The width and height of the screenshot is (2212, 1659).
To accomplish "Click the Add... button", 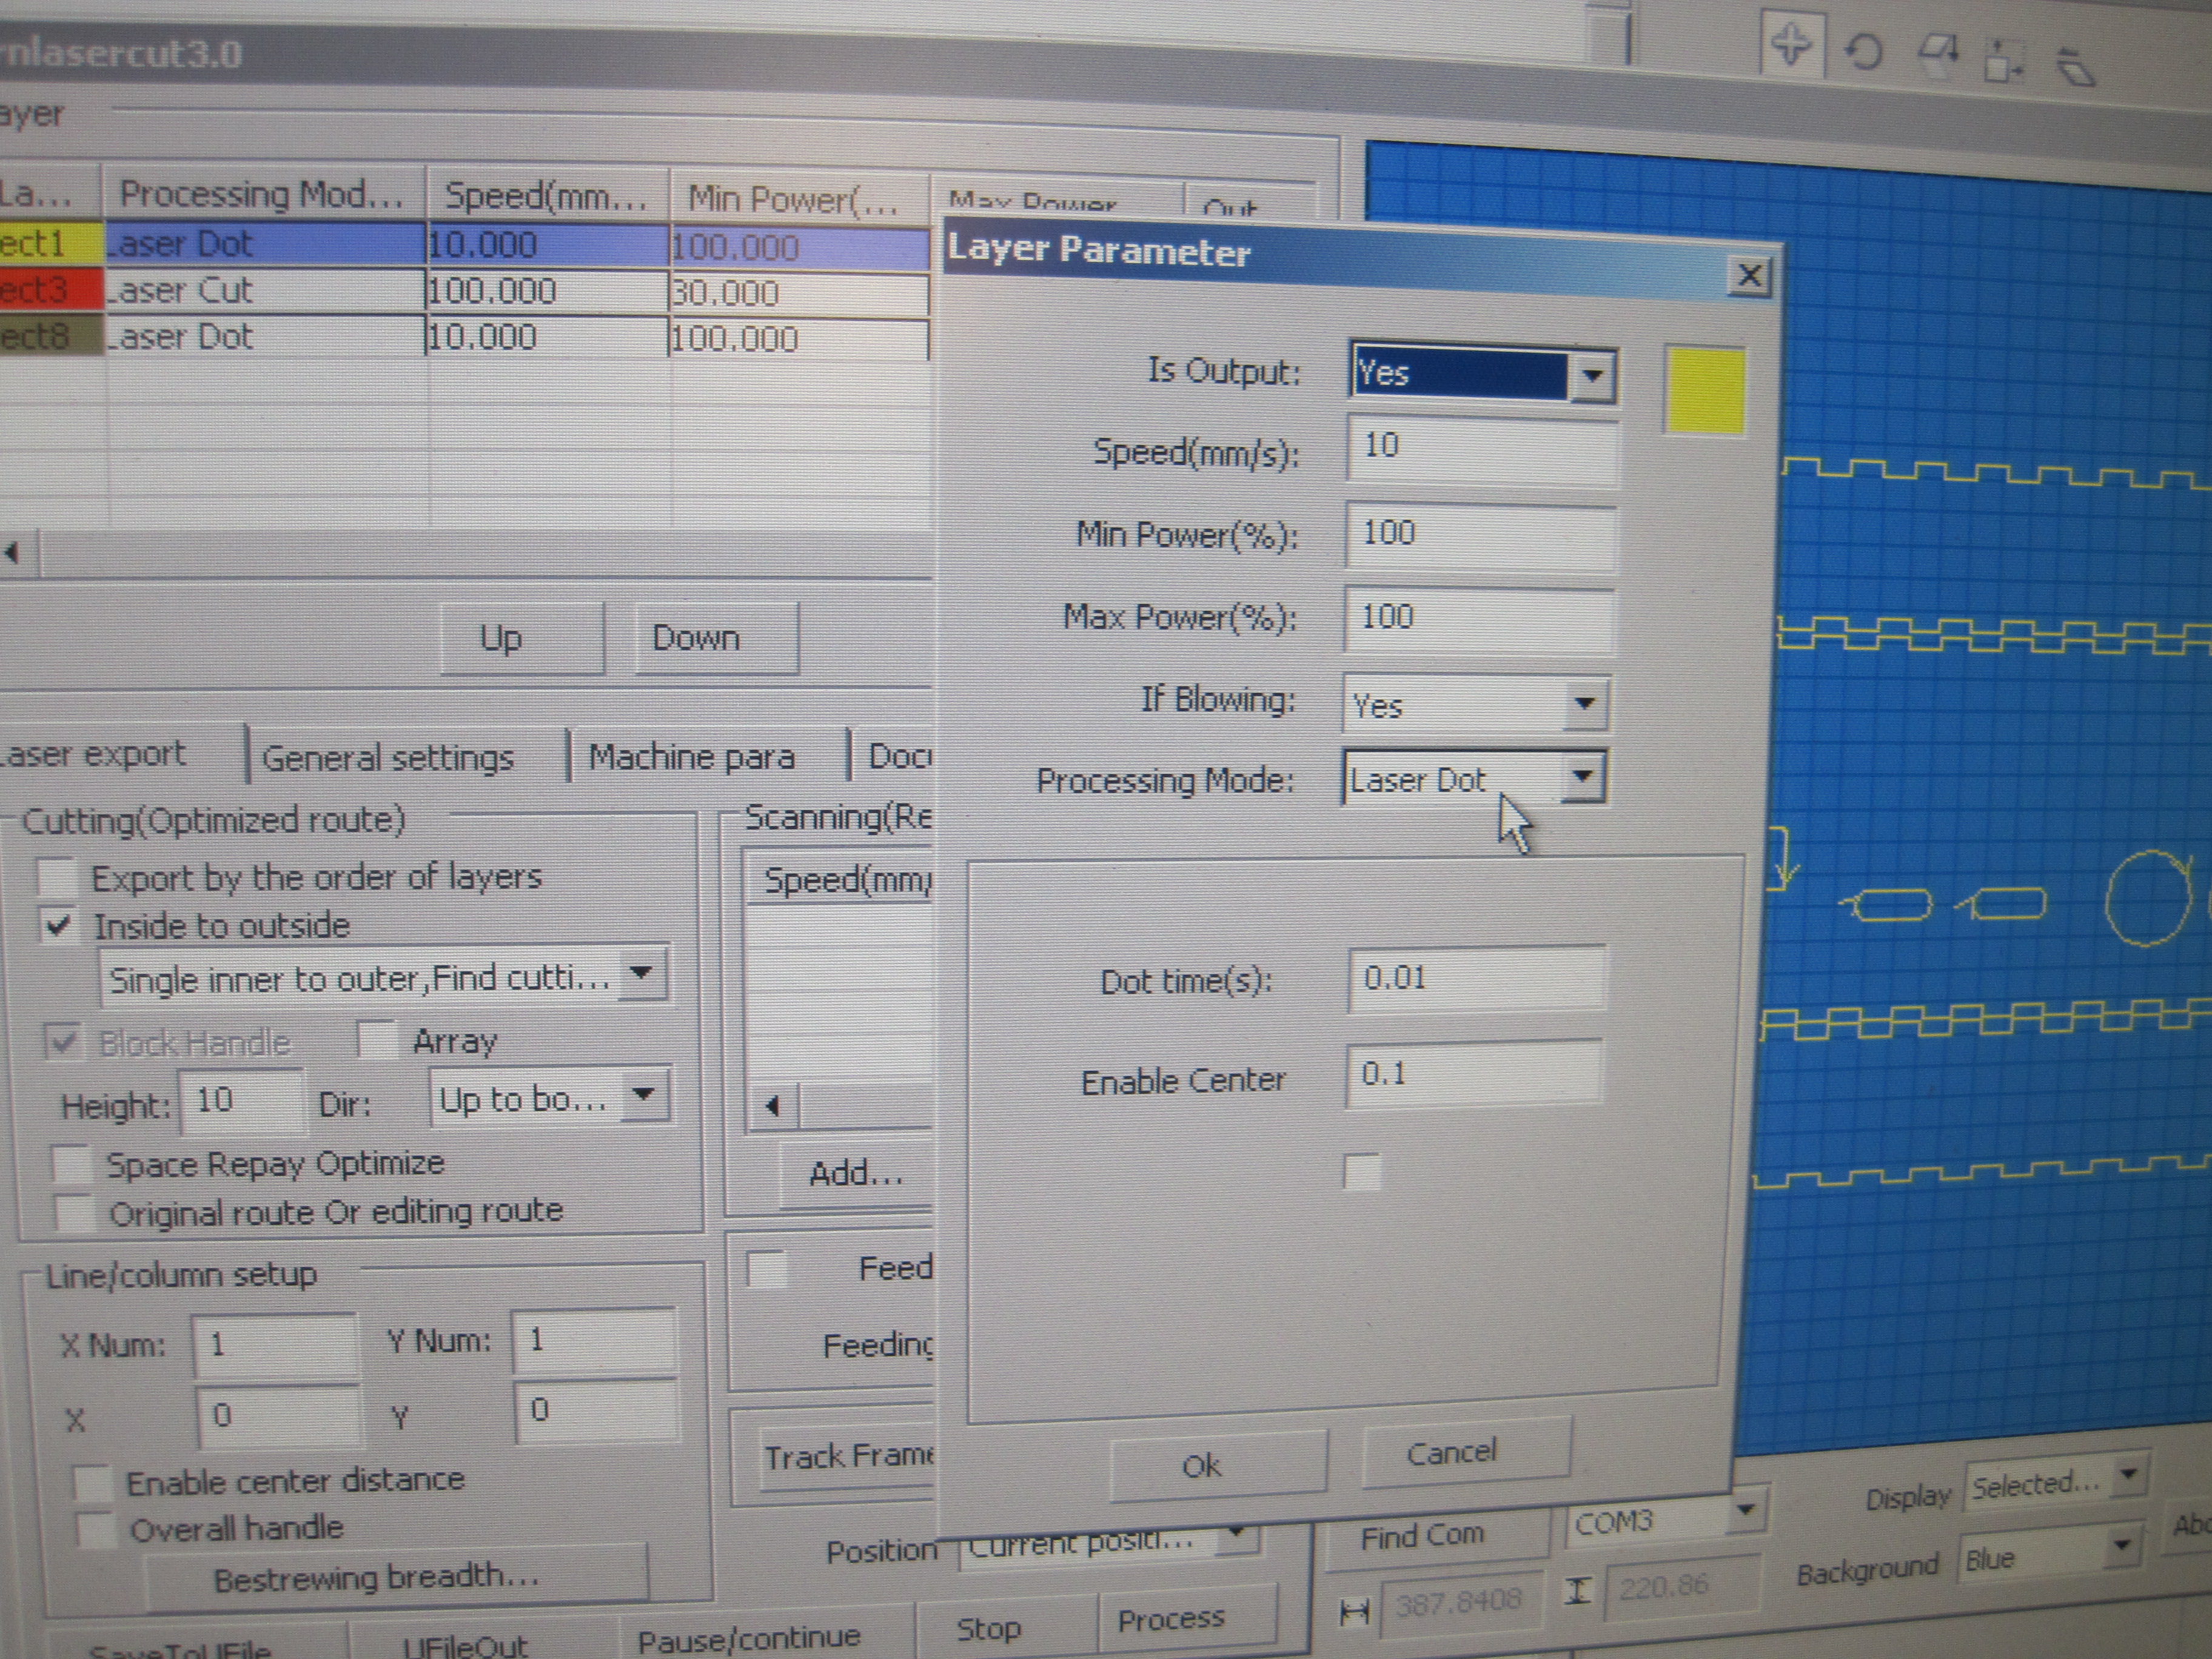I will (856, 1173).
